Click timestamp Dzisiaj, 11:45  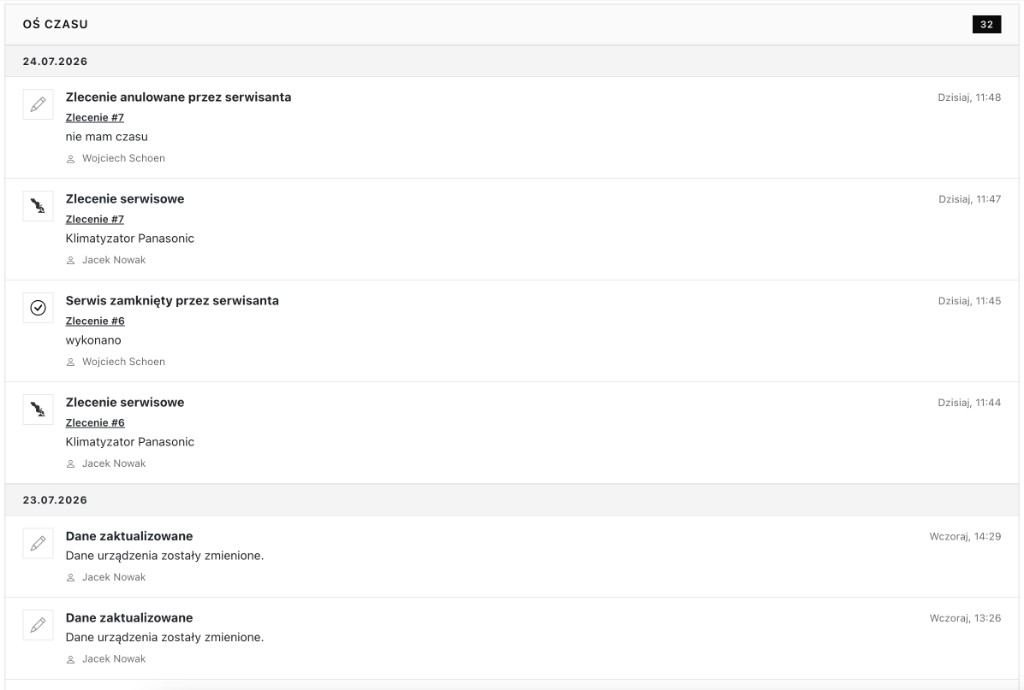(x=969, y=302)
